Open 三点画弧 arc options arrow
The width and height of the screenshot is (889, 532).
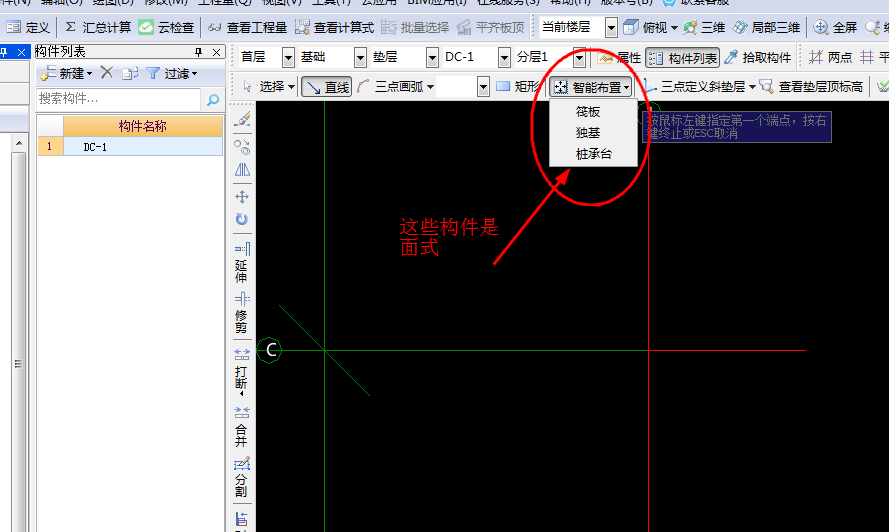[x=431, y=87]
